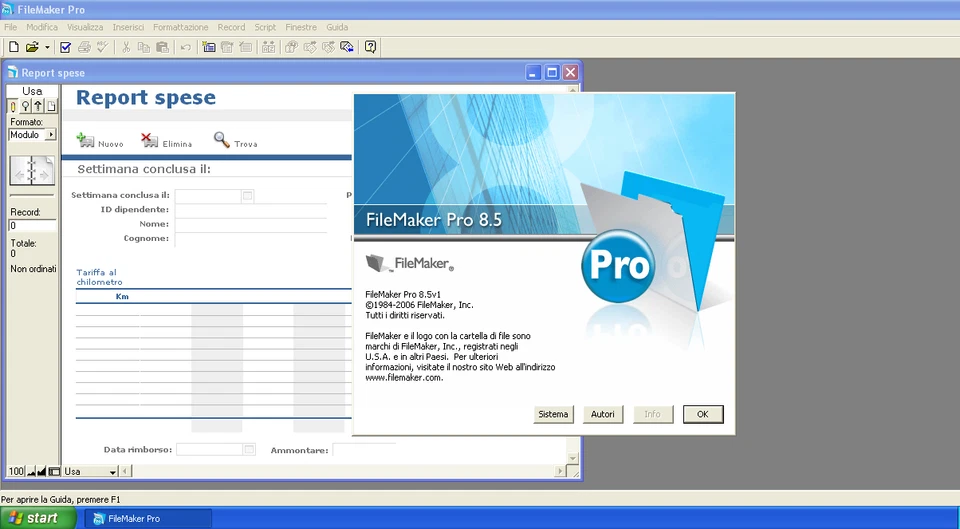Toggle the status area control icon
960x529 pixels.
point(54,471)
